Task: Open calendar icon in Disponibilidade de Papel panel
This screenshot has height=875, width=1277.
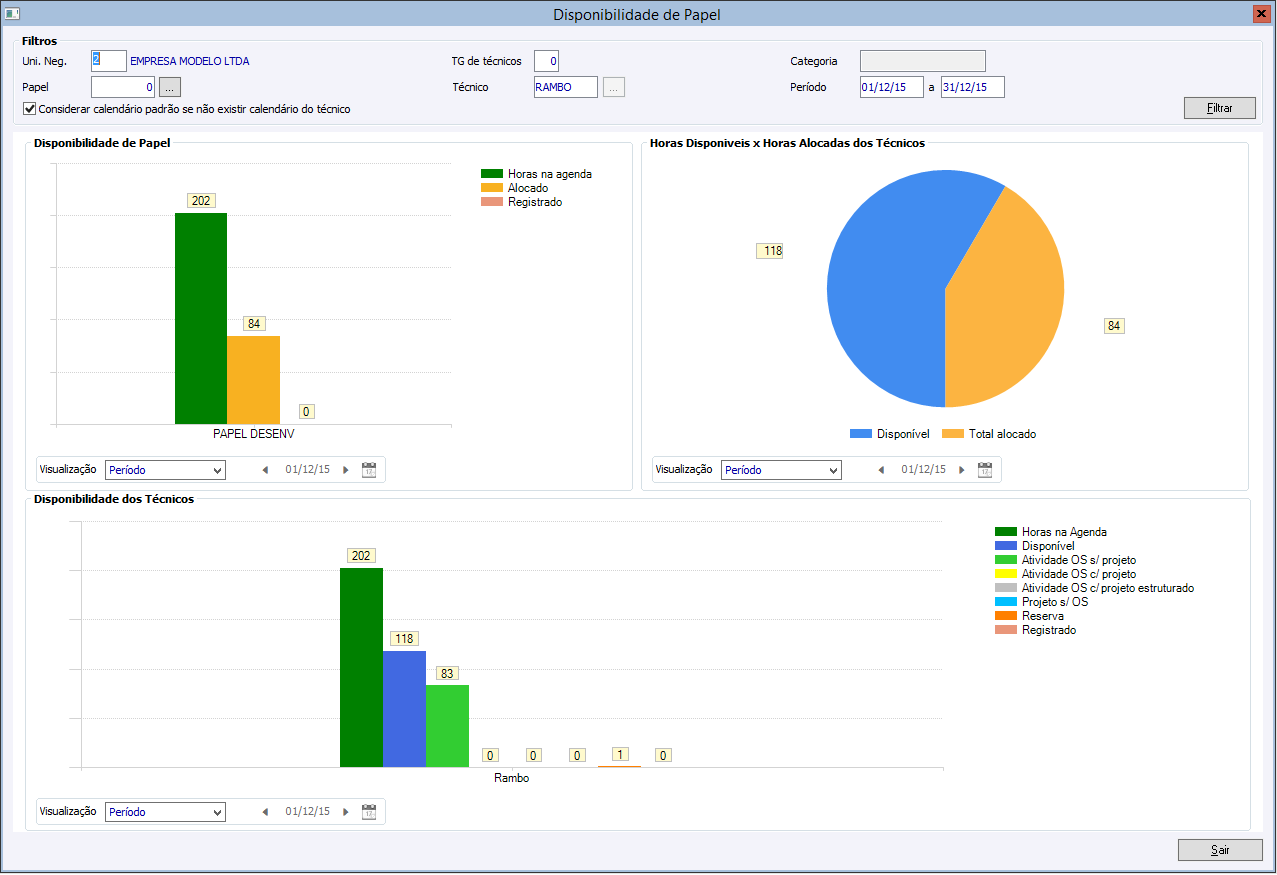Action: [x=369, y=470]
